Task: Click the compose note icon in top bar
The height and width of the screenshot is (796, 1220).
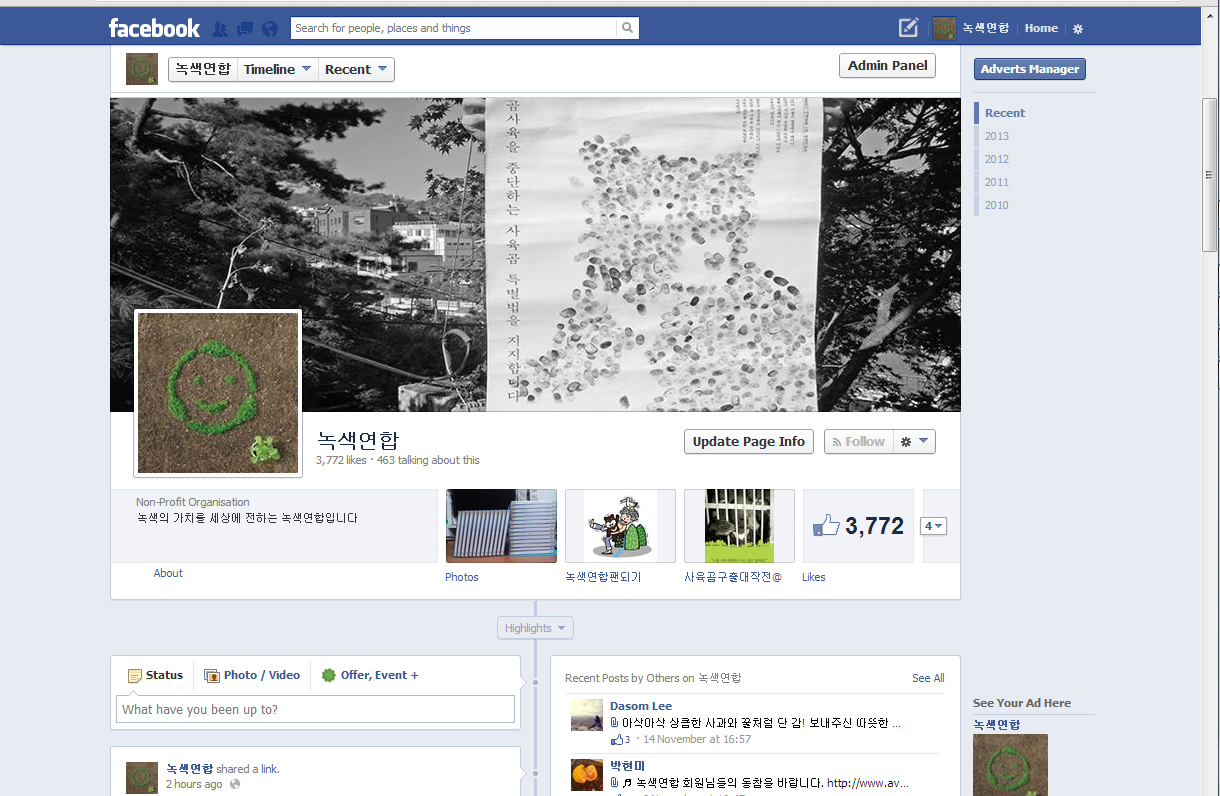Action: click(x=908, y=28)
